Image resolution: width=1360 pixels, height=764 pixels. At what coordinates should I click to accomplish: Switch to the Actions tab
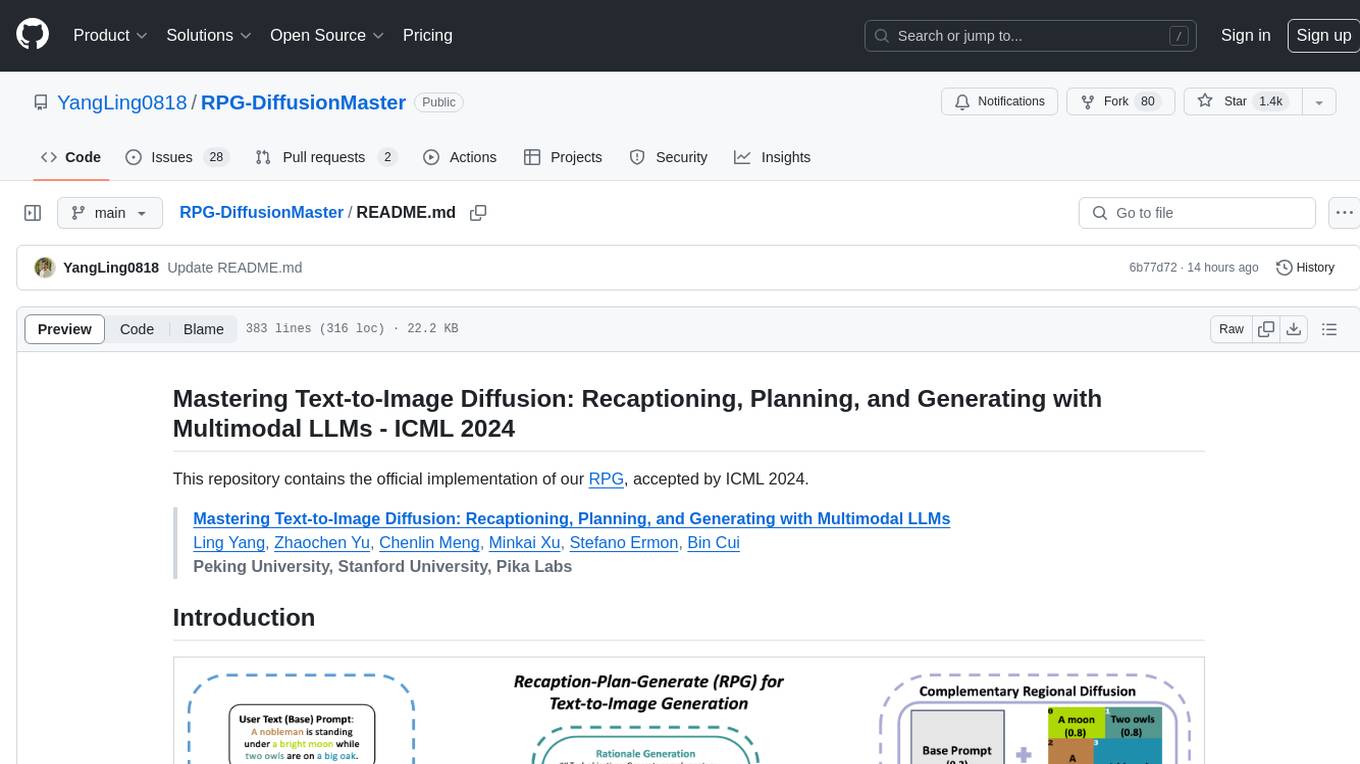click(x=459, y=157)
